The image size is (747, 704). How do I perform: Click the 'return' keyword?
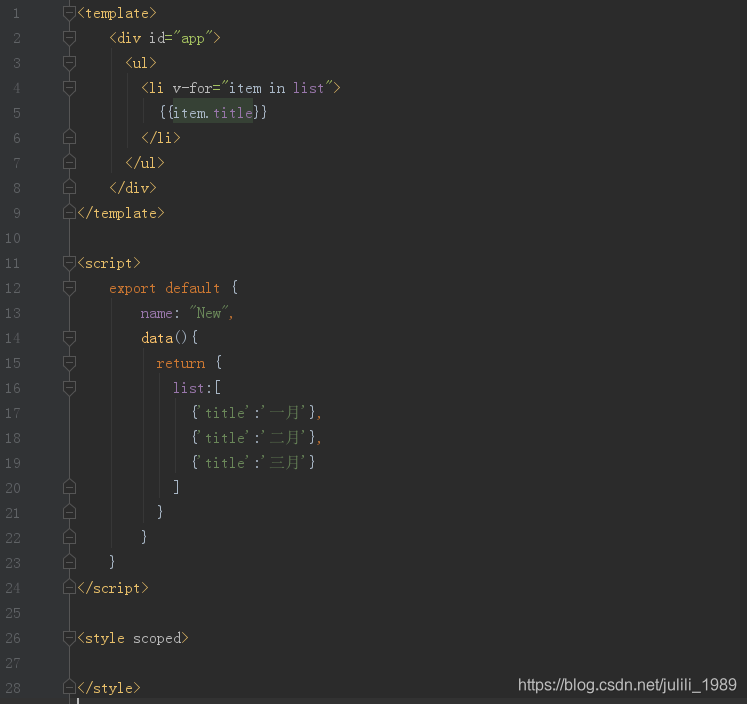pyautogui.click(x=181, y=363)
